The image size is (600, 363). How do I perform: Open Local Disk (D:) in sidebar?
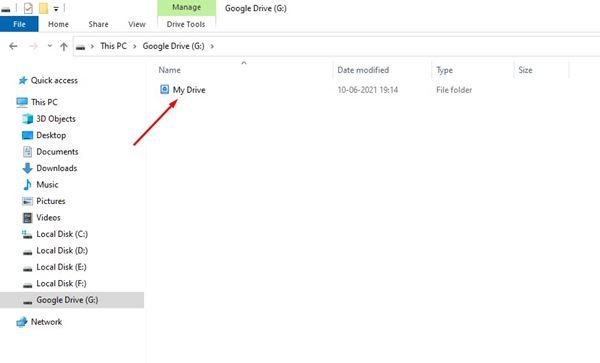62,250
